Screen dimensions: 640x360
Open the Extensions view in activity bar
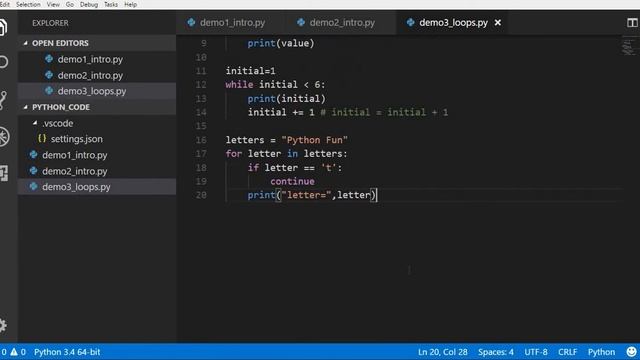point(4,173)
